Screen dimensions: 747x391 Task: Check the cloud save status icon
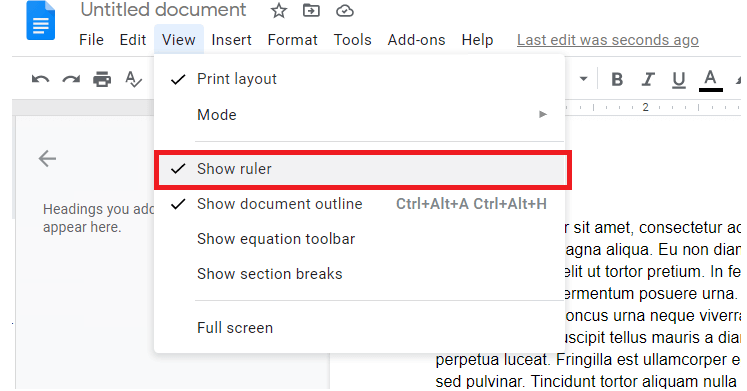click(344, 10)
